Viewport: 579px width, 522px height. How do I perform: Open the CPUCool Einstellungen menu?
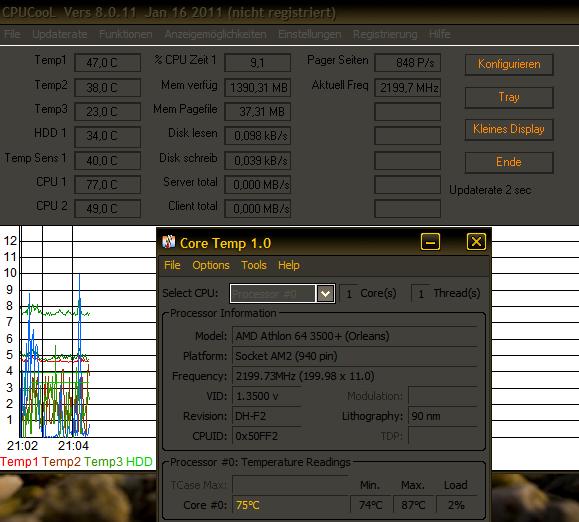(309, 34)
